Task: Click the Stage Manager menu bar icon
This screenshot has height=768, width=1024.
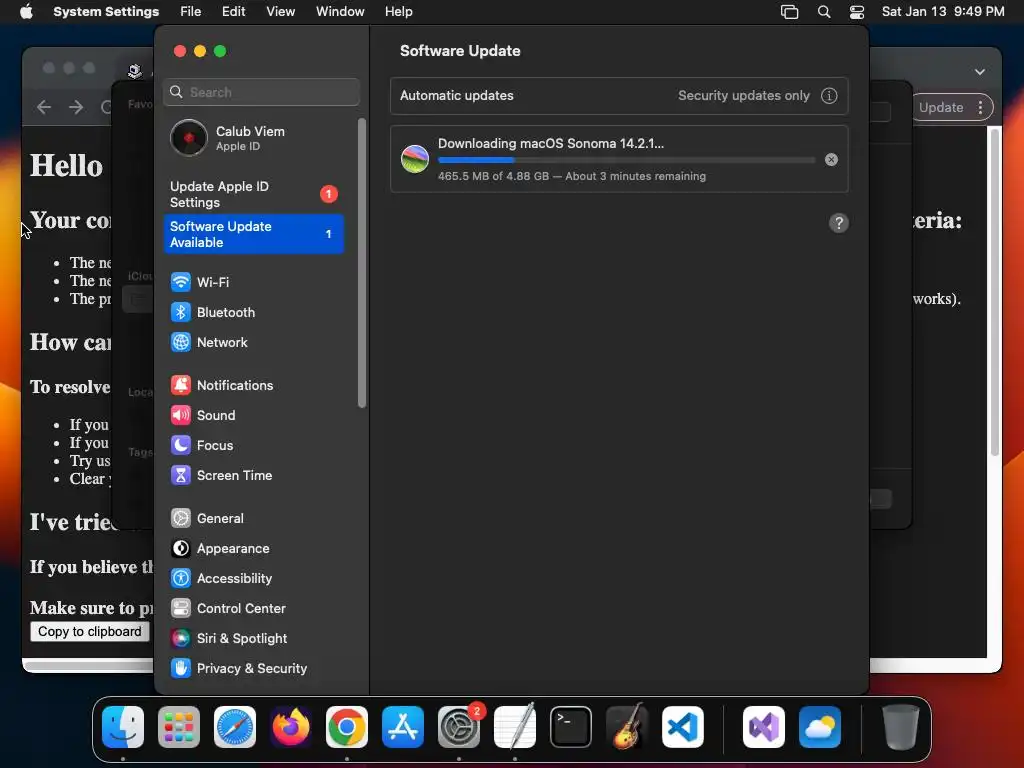Action: (790, 12)
